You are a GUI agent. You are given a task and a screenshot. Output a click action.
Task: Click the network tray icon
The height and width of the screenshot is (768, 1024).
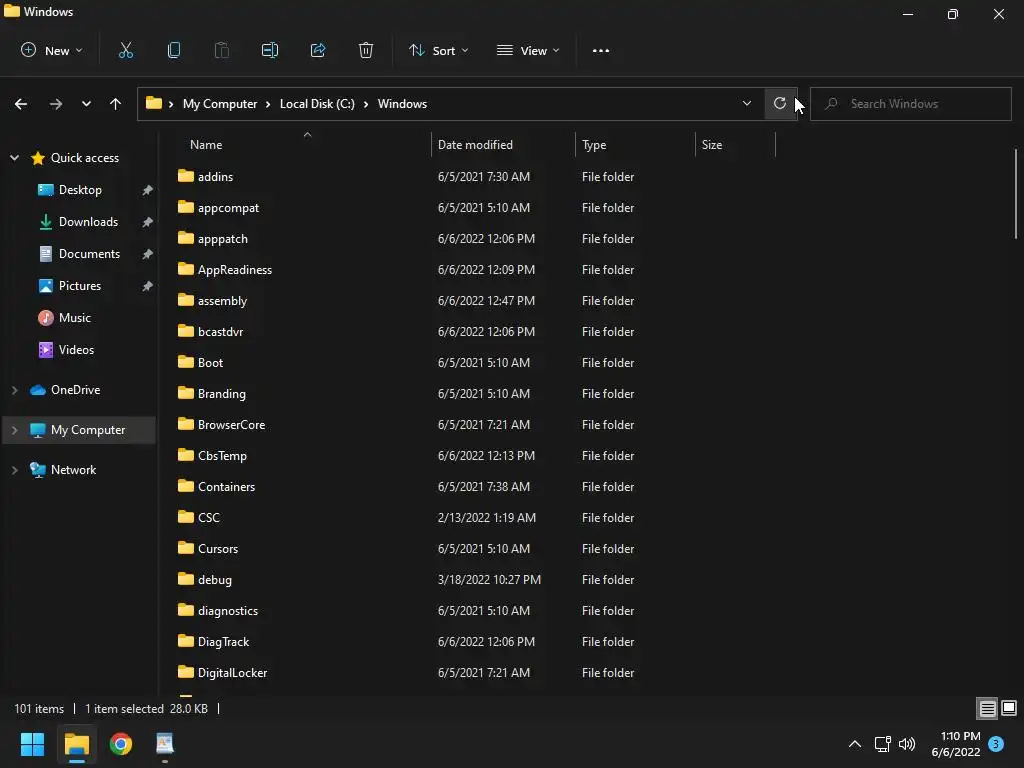pos(882,744)
